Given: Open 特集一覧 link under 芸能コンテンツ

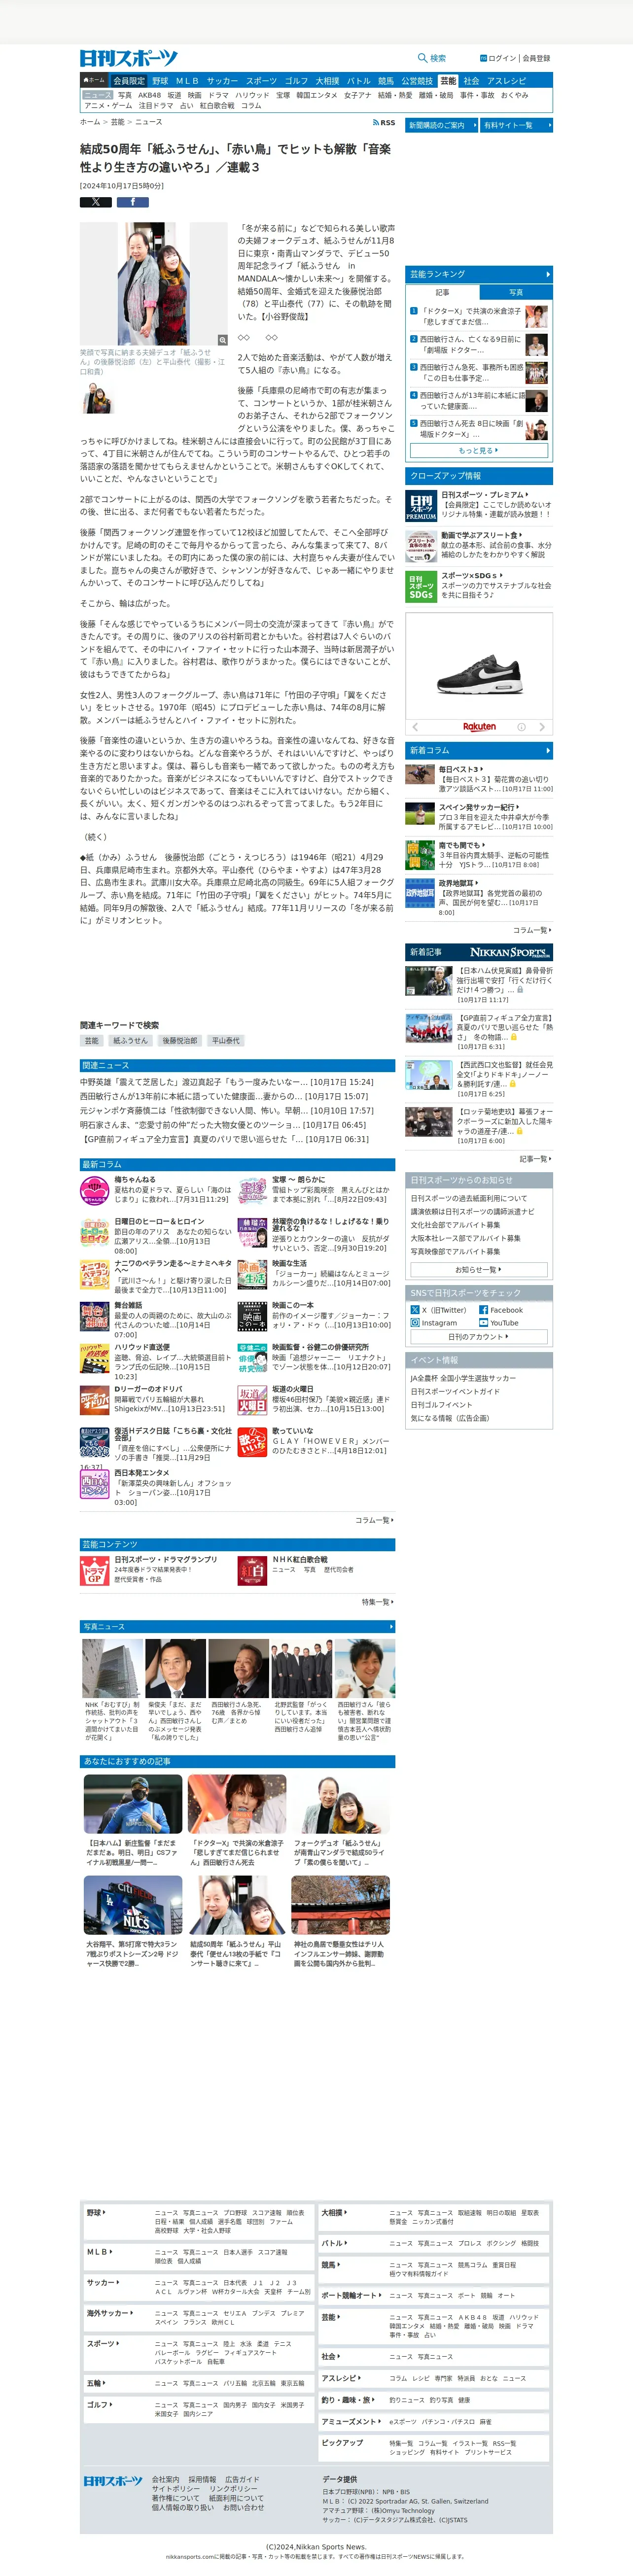Looking at the screenshot, I should pos(377,1602).
